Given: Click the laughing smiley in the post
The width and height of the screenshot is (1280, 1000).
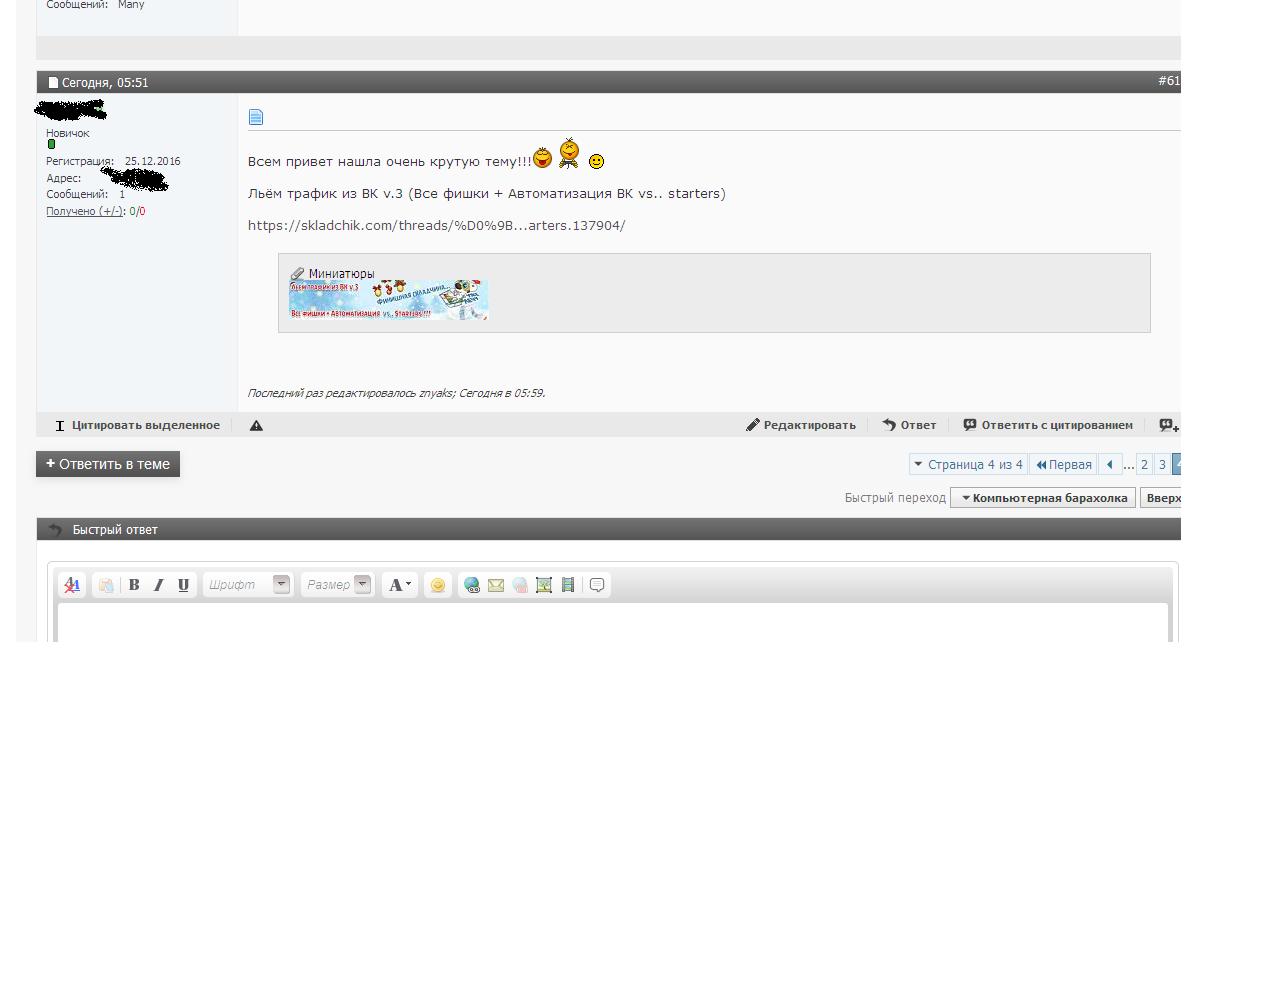Looking at the screenshot, I should click(542, 158).
